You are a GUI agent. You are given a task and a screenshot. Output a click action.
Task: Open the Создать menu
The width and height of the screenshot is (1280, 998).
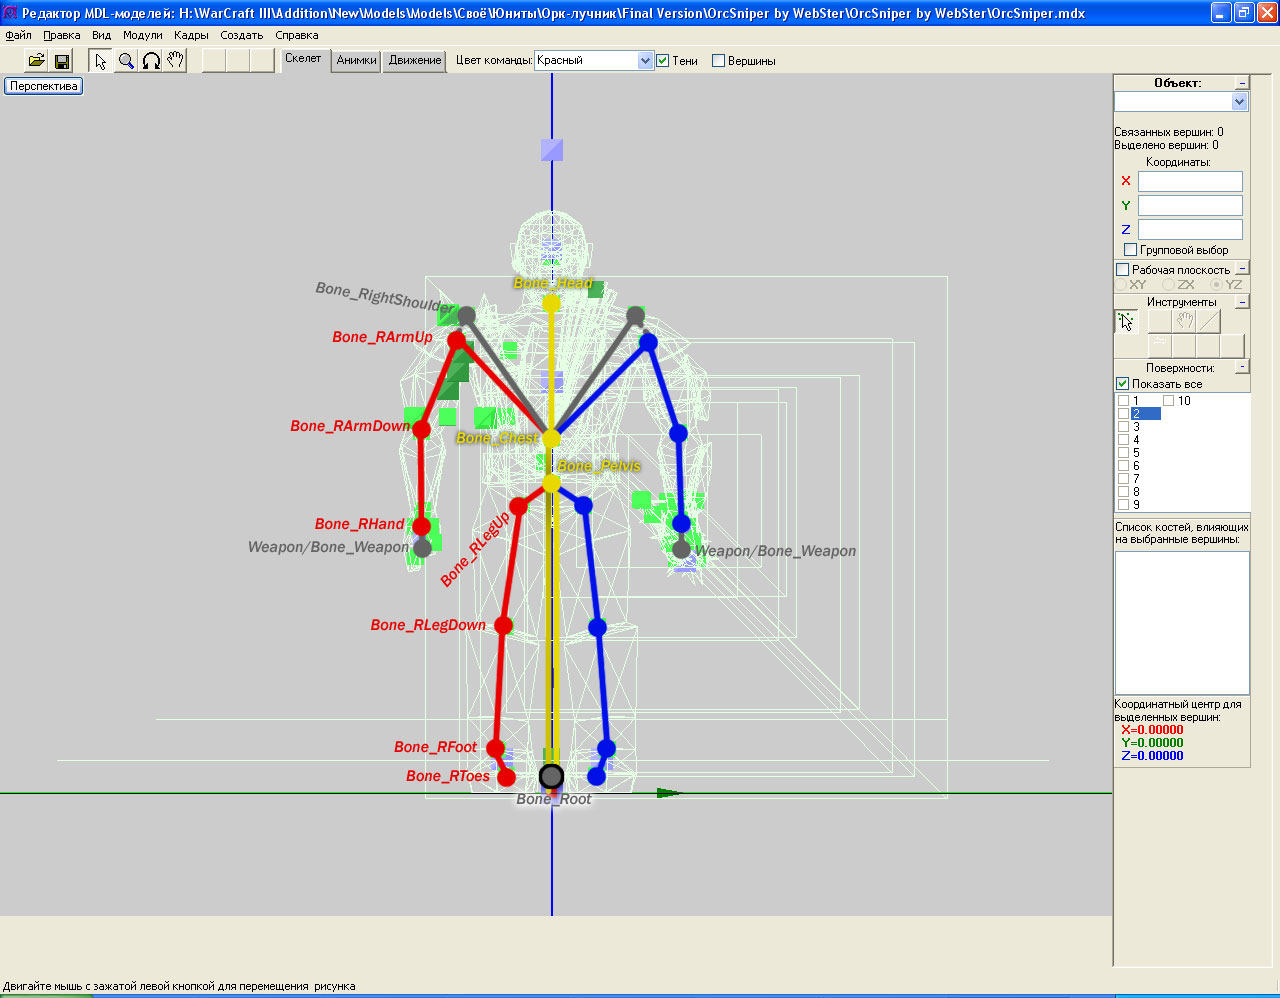click(242, 35)
